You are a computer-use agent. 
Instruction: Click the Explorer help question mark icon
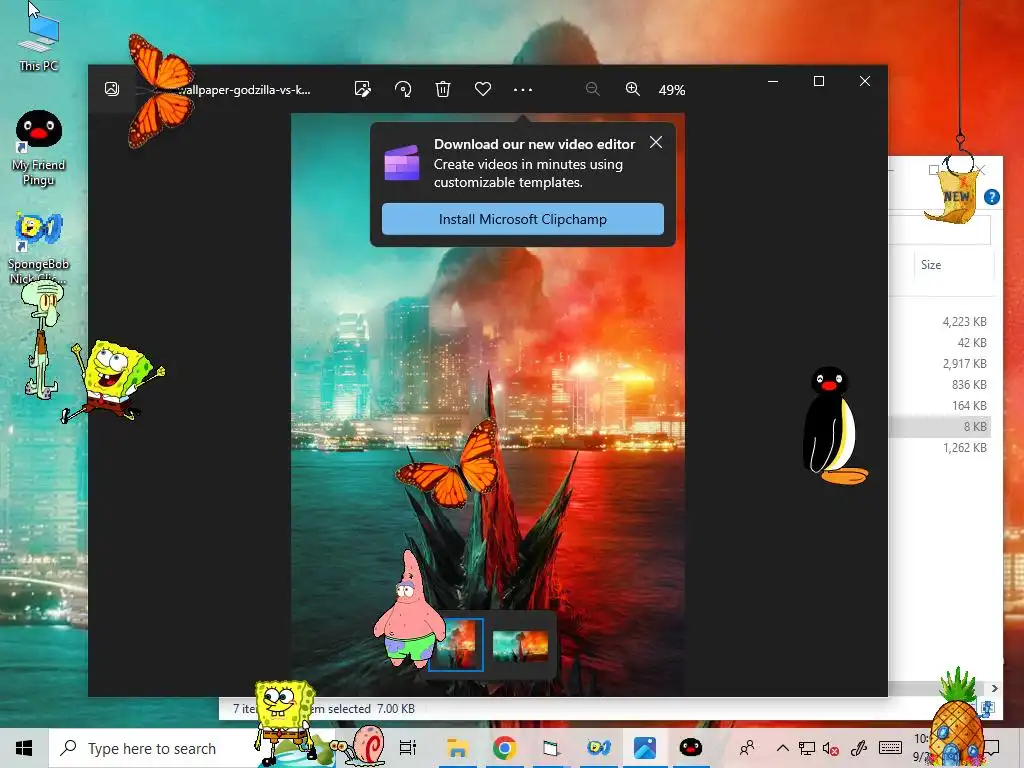point(991,197)
